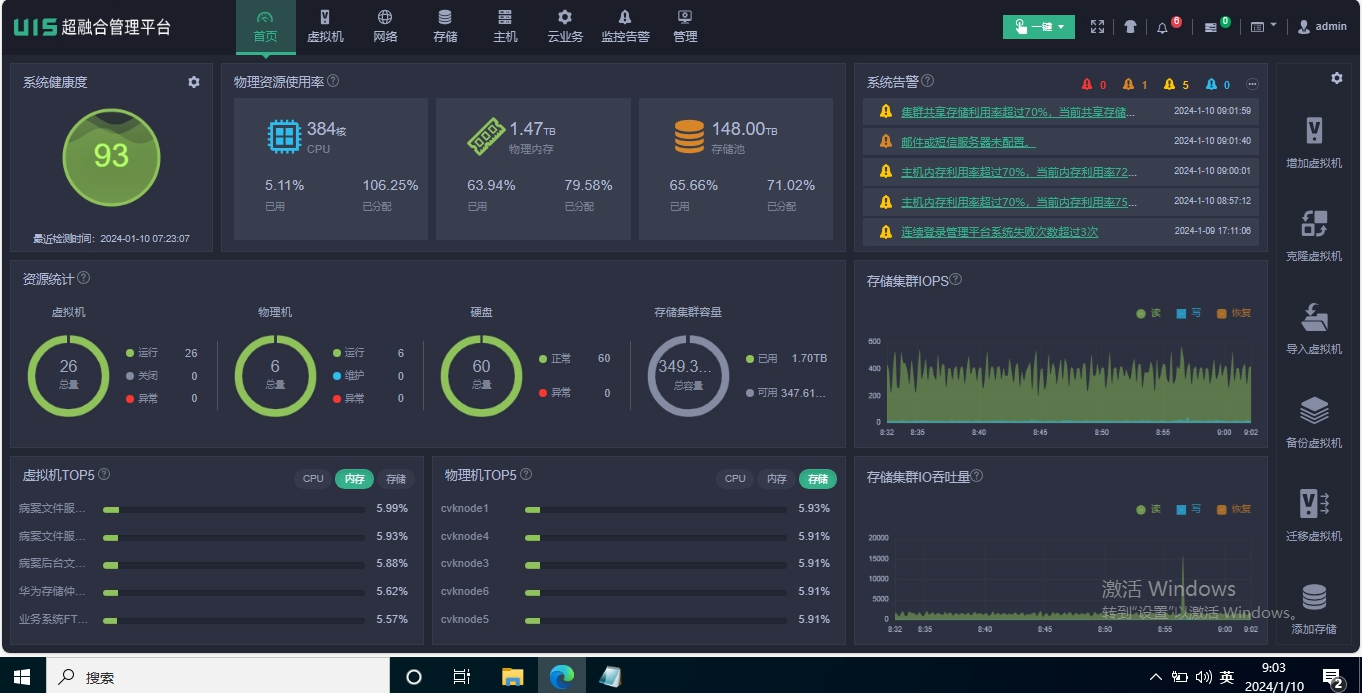Launch the 备份虚拟机 backup VM icon
The image size is (1362, 693).
1314,410
